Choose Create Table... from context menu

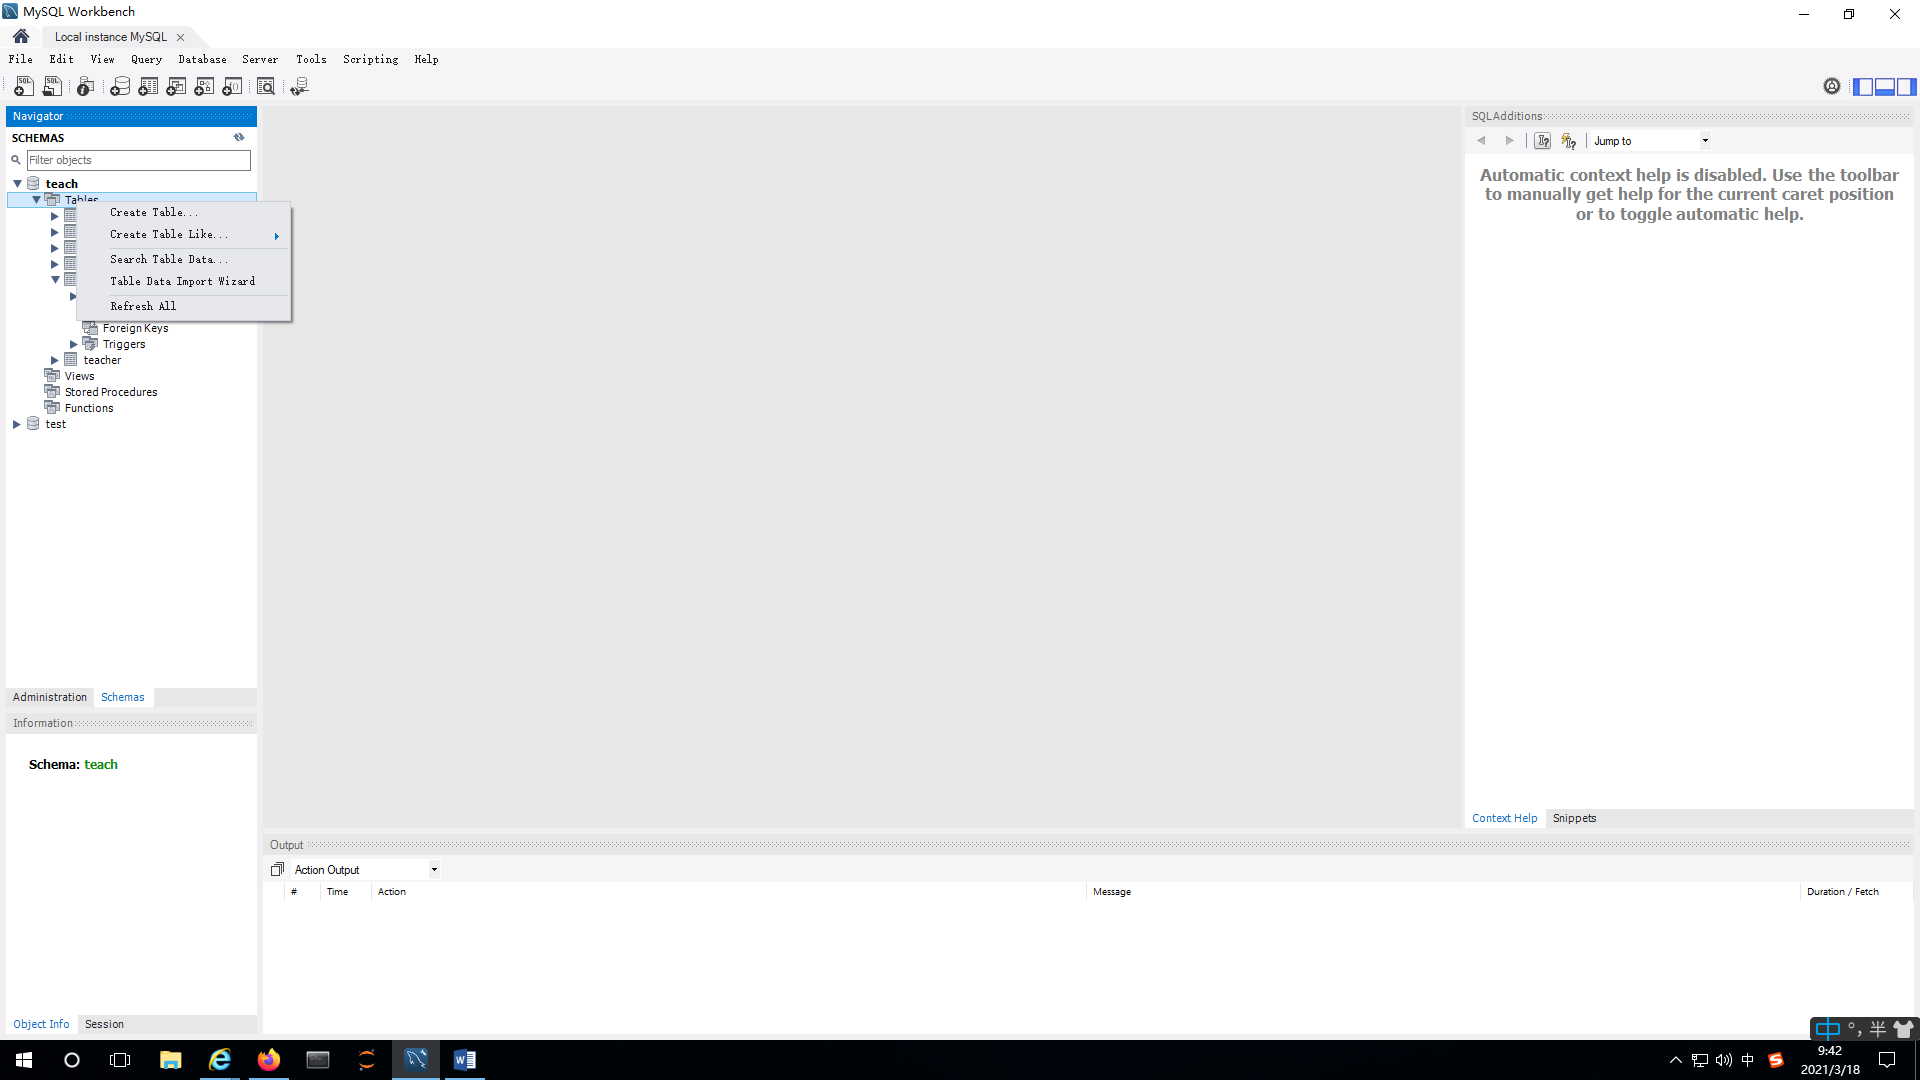(x=154, y=213)
